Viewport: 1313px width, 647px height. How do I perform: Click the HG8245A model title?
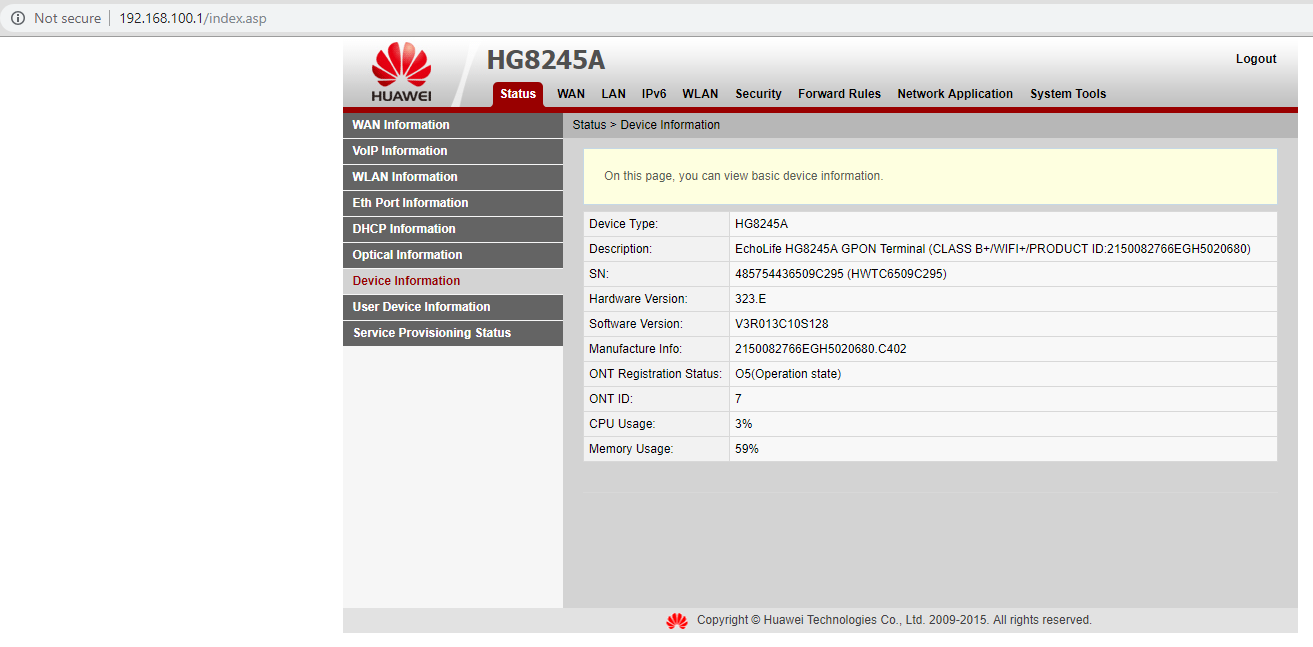tap(546, 60)
